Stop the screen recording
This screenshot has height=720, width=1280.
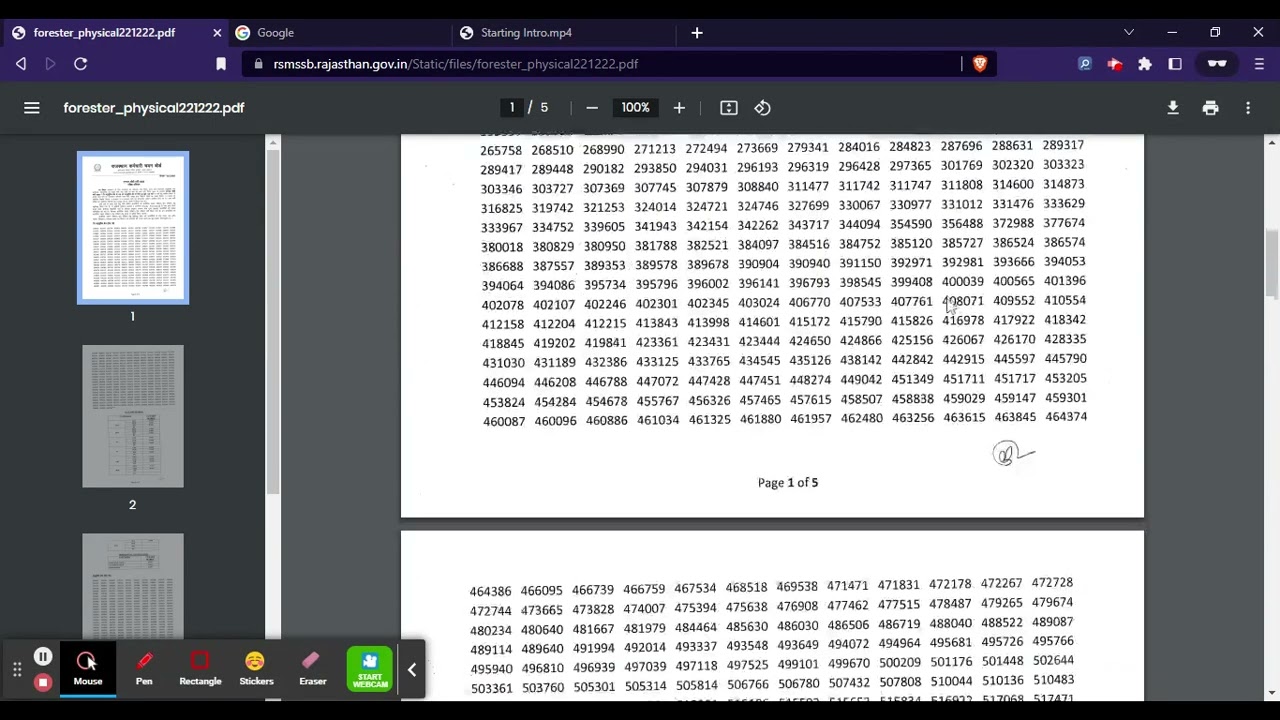coord(43,682)
